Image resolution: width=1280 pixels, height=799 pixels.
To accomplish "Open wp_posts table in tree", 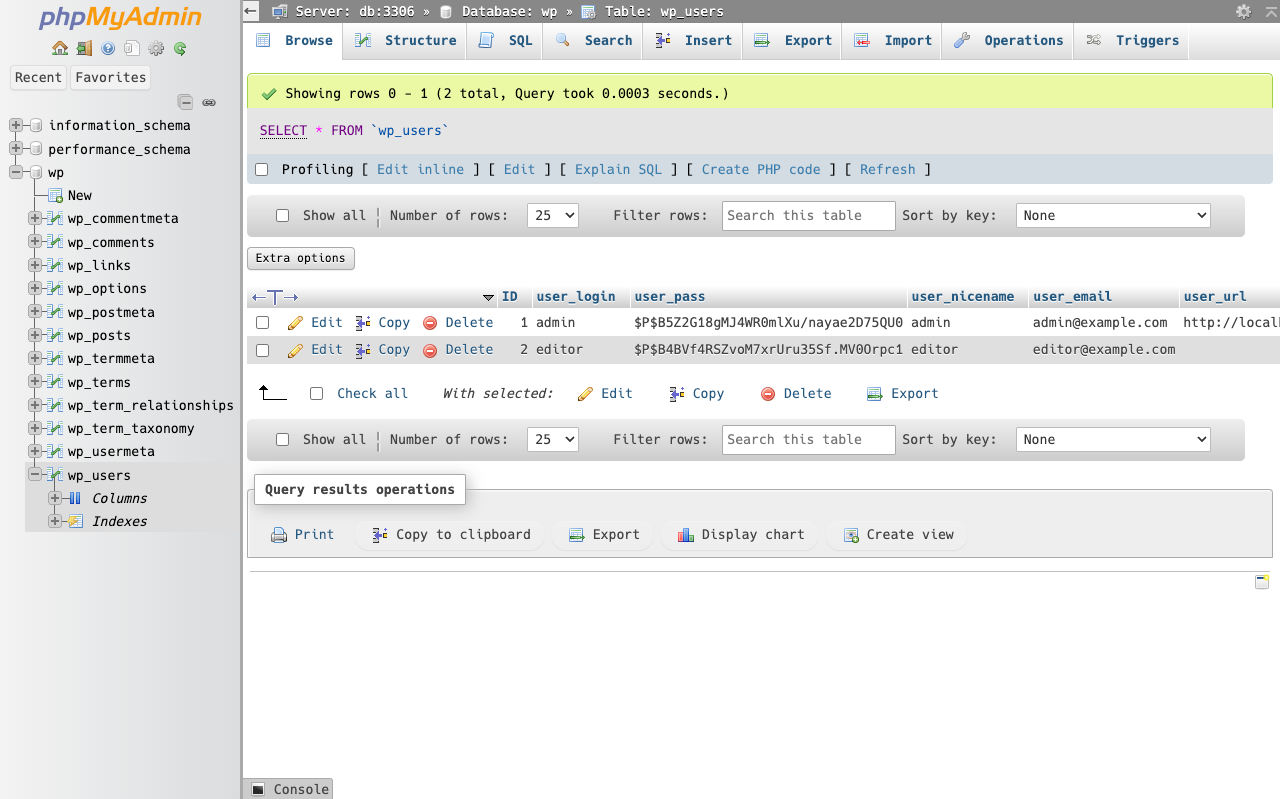I will coord(99,335).
